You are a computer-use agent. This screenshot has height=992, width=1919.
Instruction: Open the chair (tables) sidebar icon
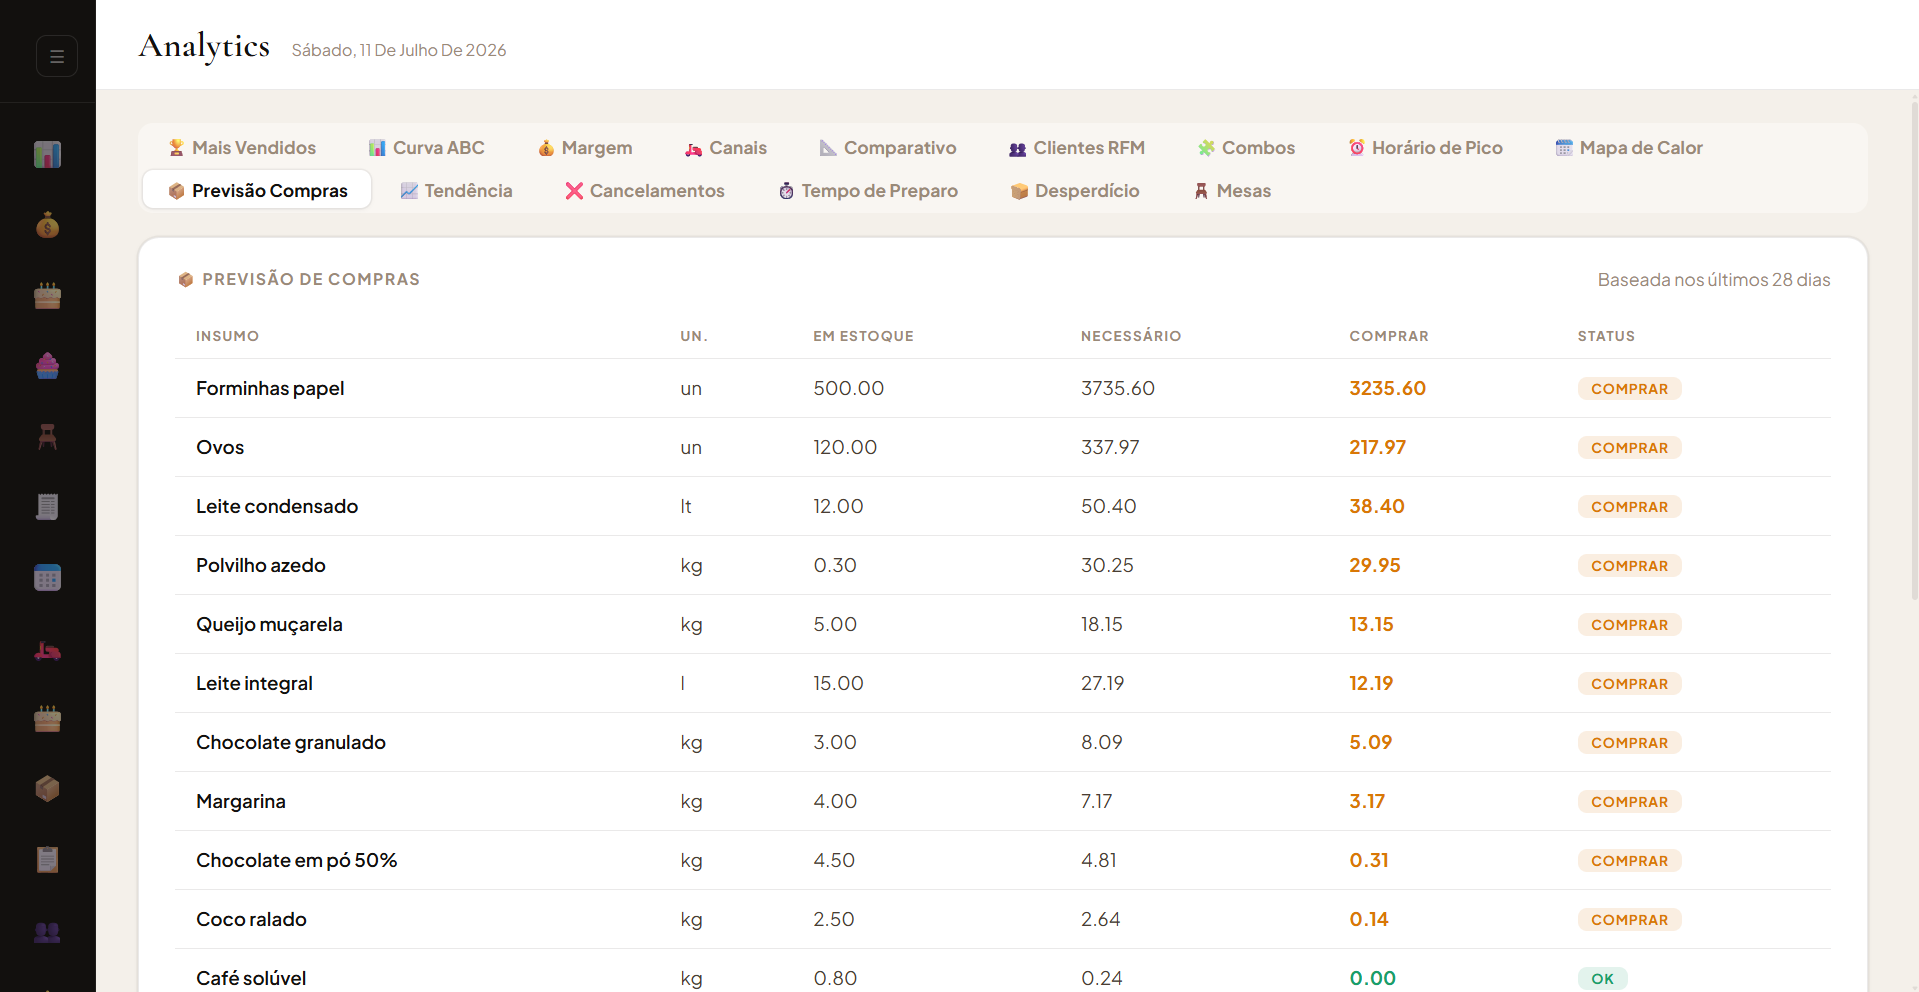47,436
